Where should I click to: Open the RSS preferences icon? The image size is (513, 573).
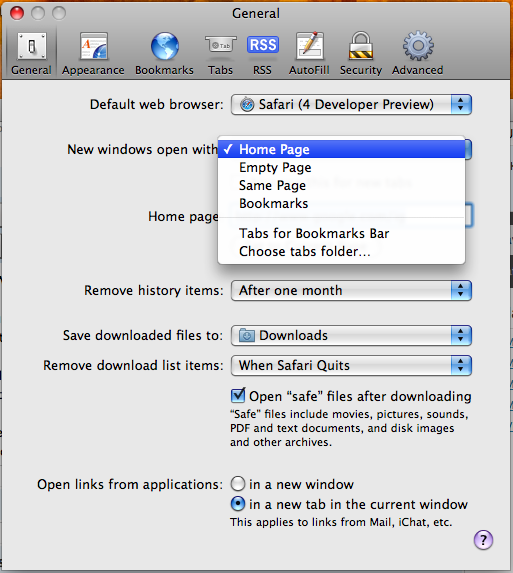262,45
